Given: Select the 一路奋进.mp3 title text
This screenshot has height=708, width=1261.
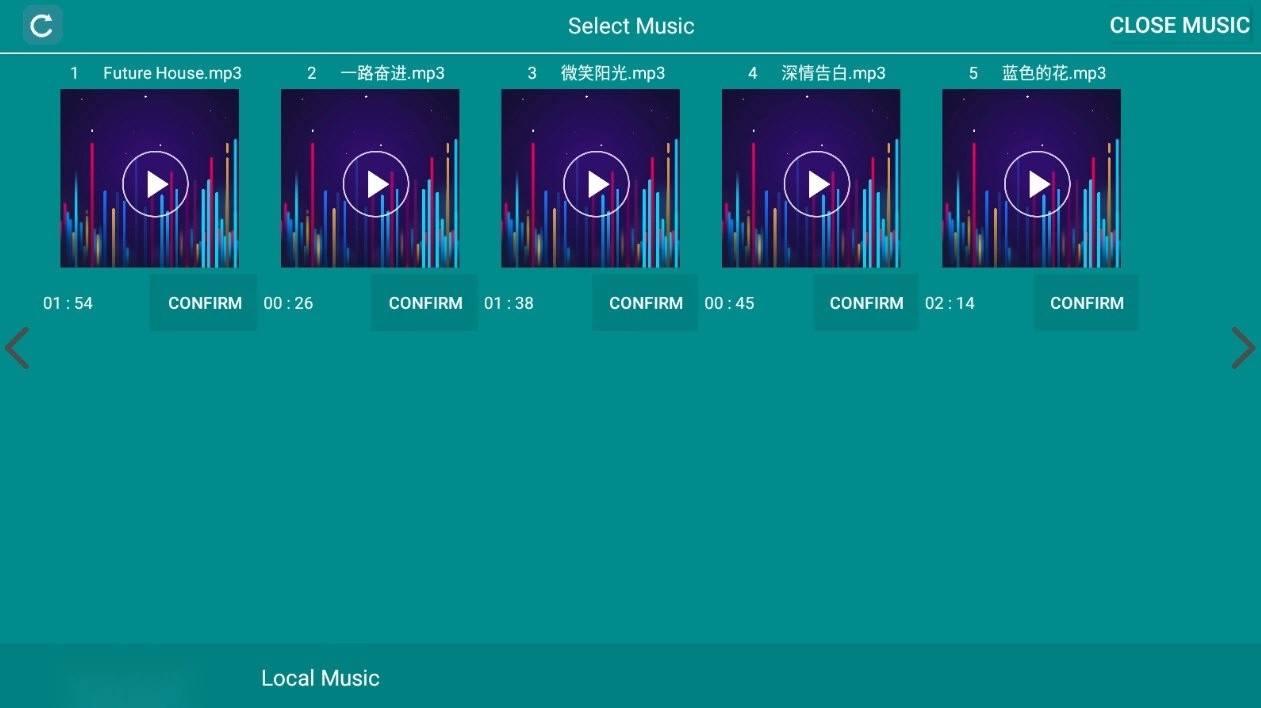Looking at the screenshot, I should point(392,73).
